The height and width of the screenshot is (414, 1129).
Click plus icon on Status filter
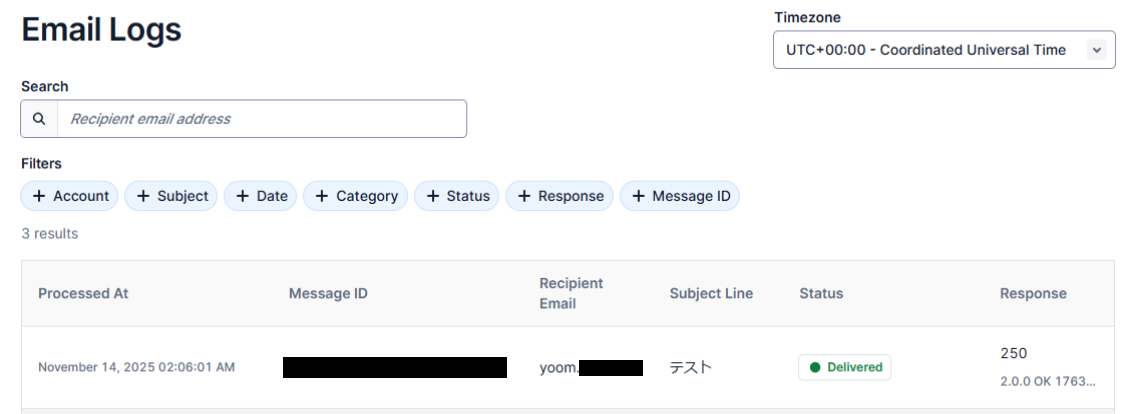point(432,196)
